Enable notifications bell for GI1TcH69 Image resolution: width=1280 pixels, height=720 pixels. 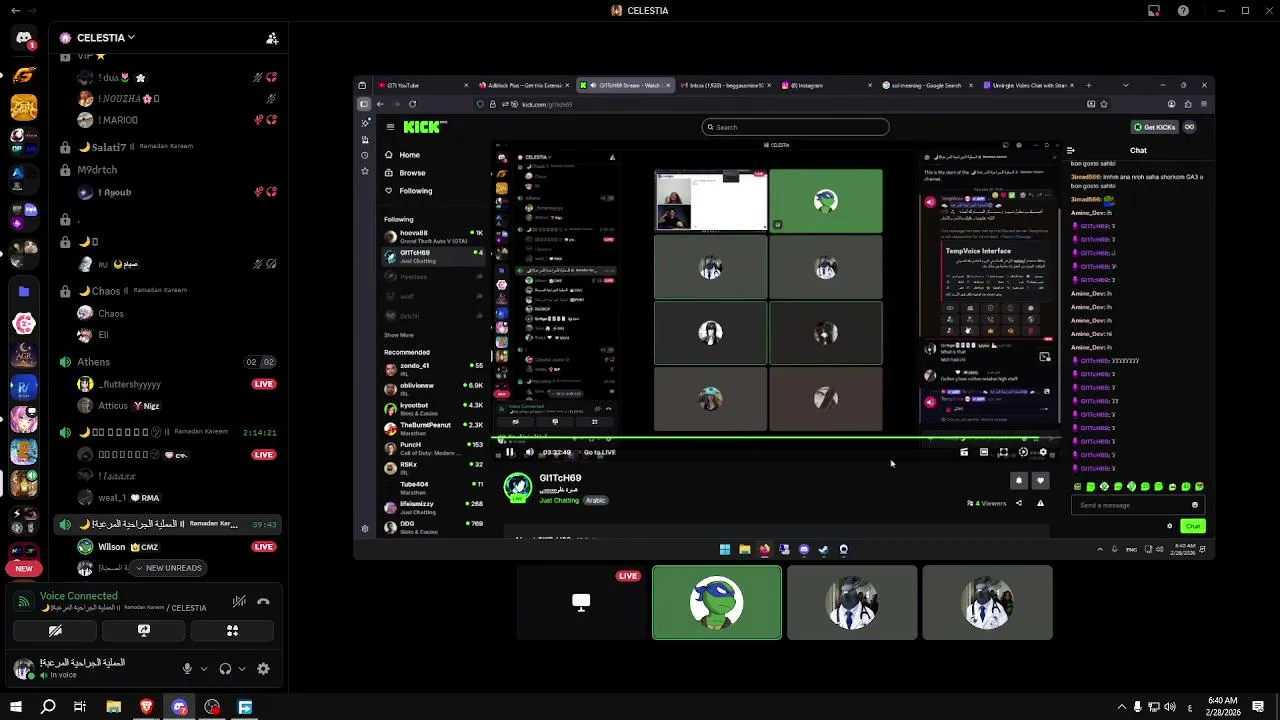[x=1019, y=481]
